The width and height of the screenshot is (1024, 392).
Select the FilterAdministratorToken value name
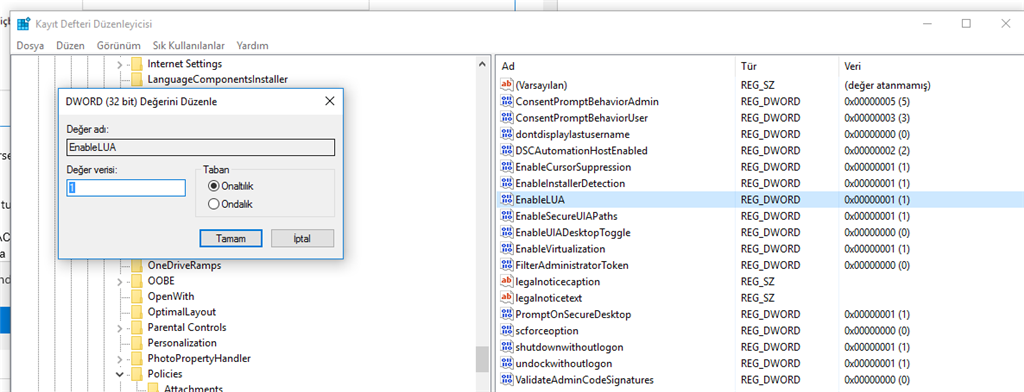tap(571, 265)
